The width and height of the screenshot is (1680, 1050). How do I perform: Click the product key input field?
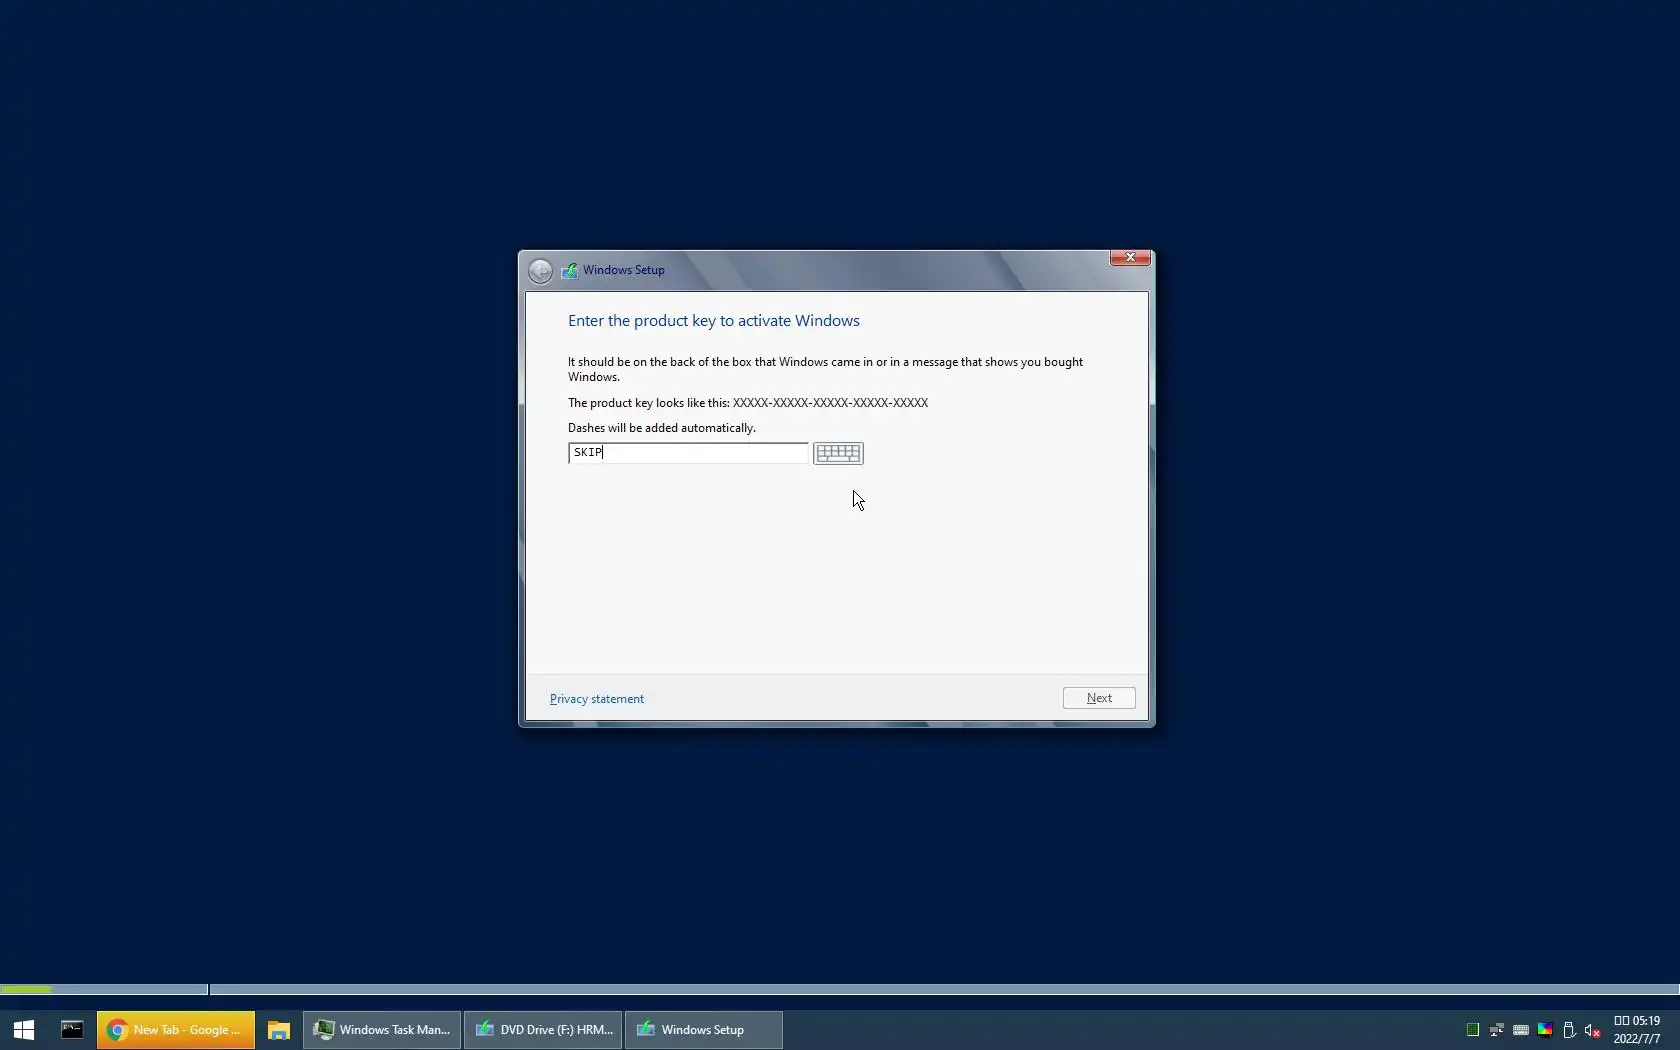(688, 453)
